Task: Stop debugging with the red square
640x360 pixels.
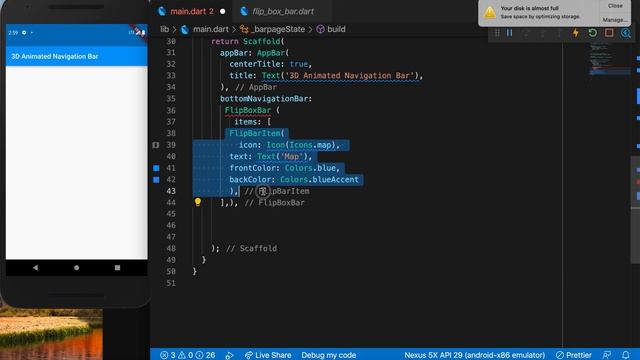Action: (x=609, y=33)
